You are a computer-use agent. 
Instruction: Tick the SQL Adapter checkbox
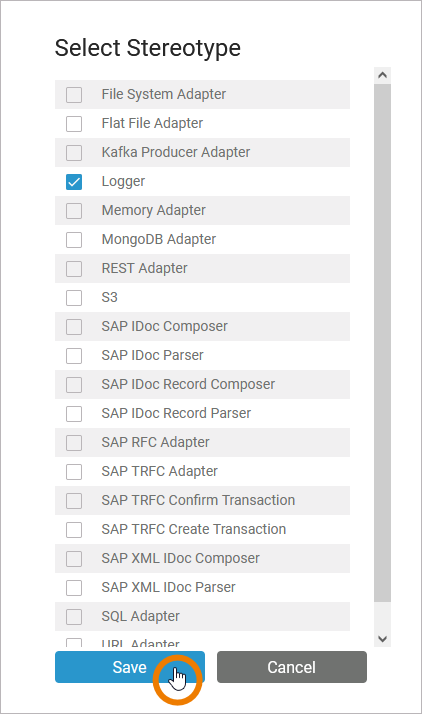coord(74,617)
